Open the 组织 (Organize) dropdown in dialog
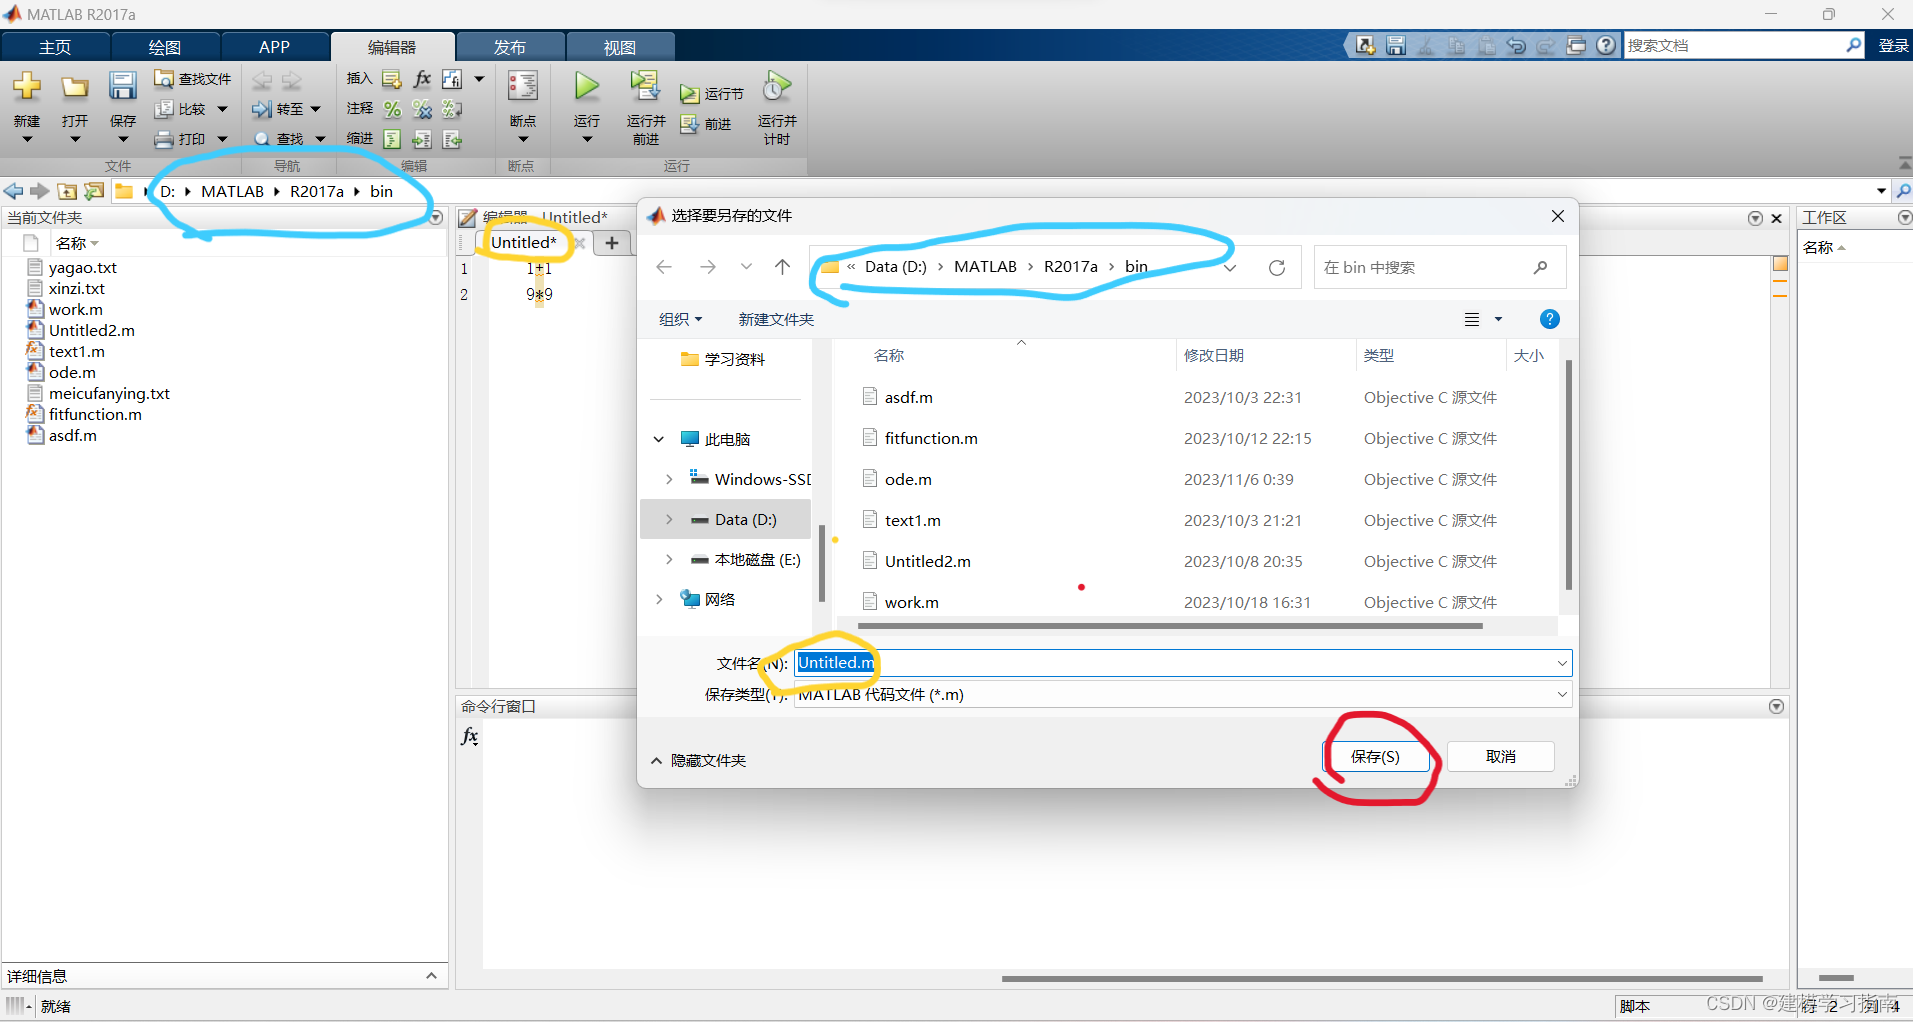This screenshot has width=1913, height=1022. tap(681, 319)
